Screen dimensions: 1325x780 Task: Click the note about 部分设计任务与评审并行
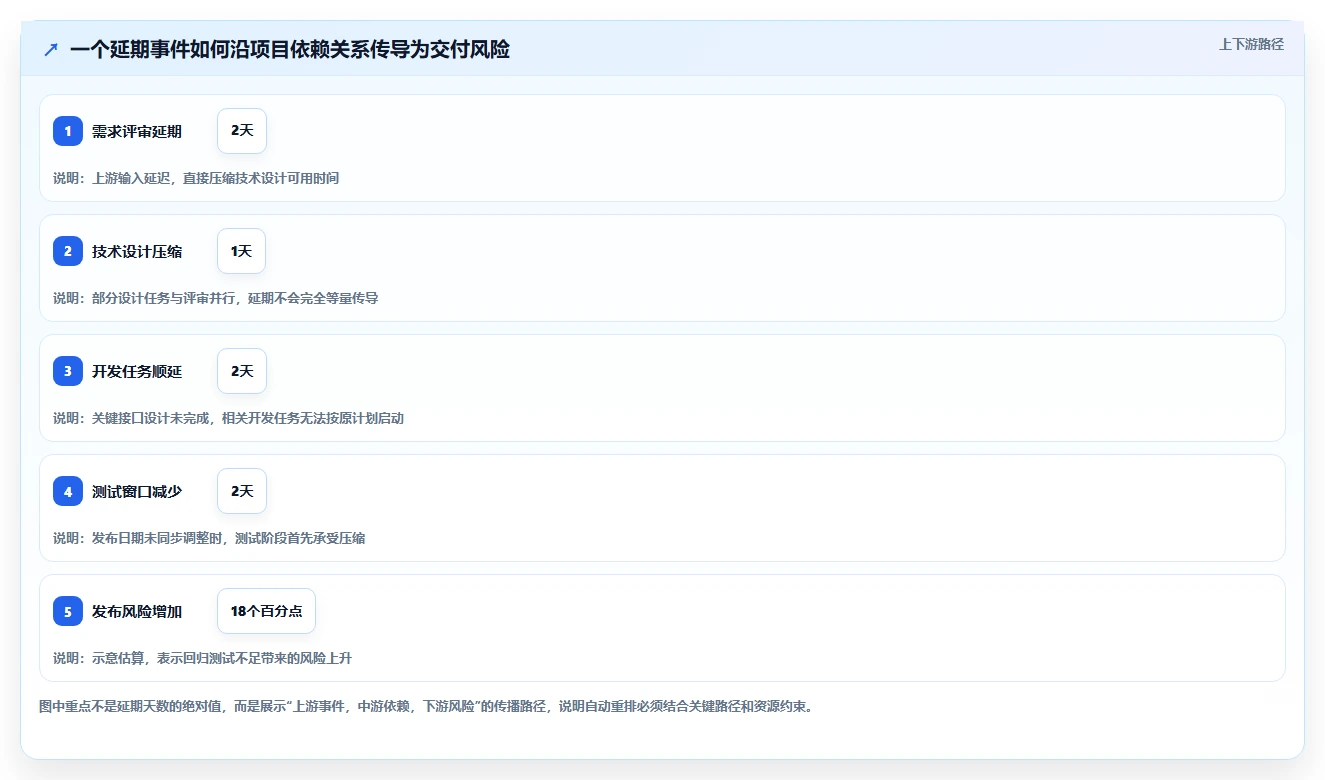(x=216, y=298)
